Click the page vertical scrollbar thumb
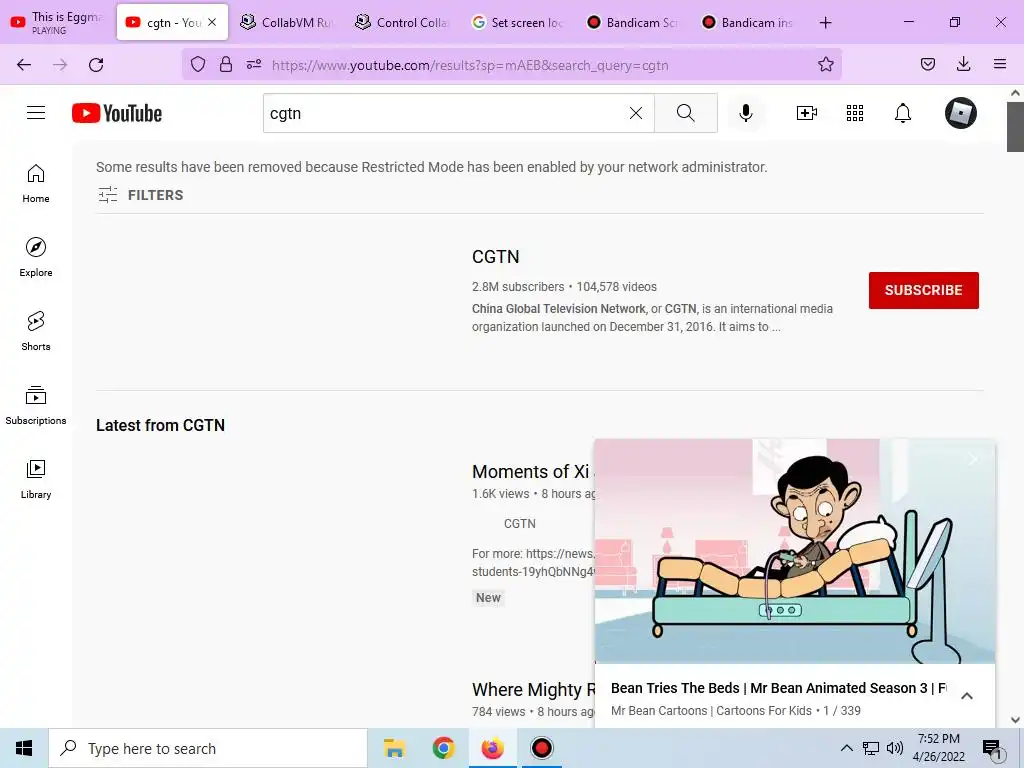 pos(1015,127)
